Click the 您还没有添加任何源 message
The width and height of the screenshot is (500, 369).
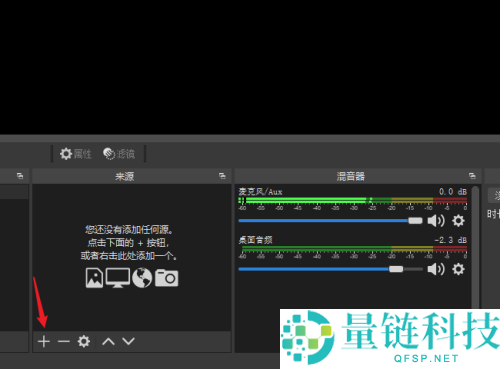129,230
